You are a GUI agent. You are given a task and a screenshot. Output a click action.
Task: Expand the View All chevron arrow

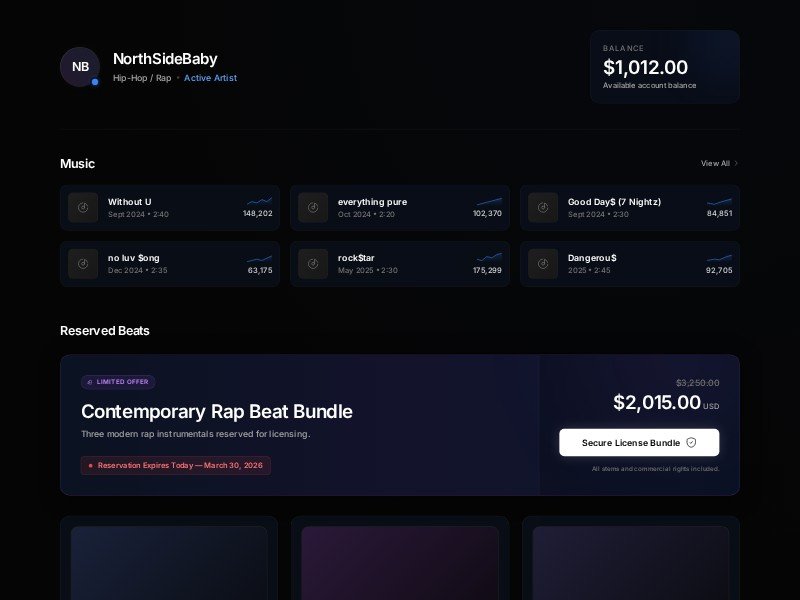[x=736, y=163]
